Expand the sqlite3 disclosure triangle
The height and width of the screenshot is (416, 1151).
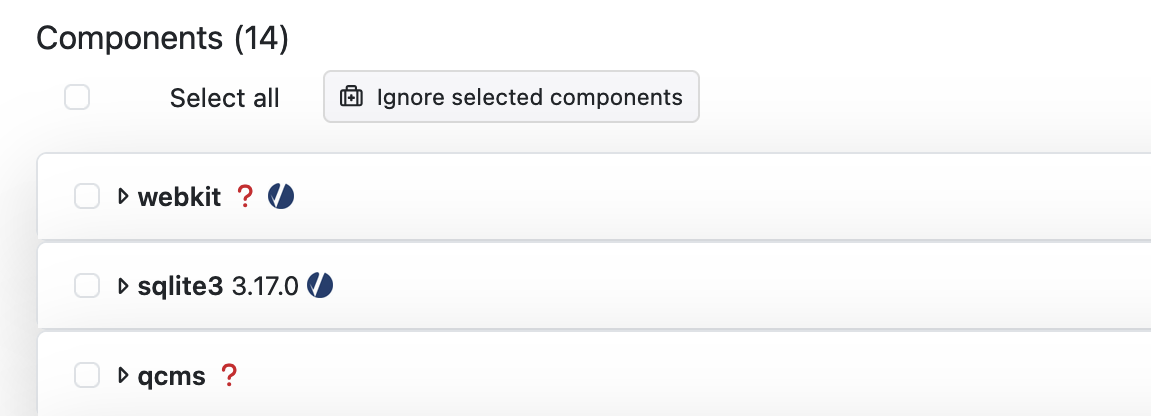[x=124, y=287]
